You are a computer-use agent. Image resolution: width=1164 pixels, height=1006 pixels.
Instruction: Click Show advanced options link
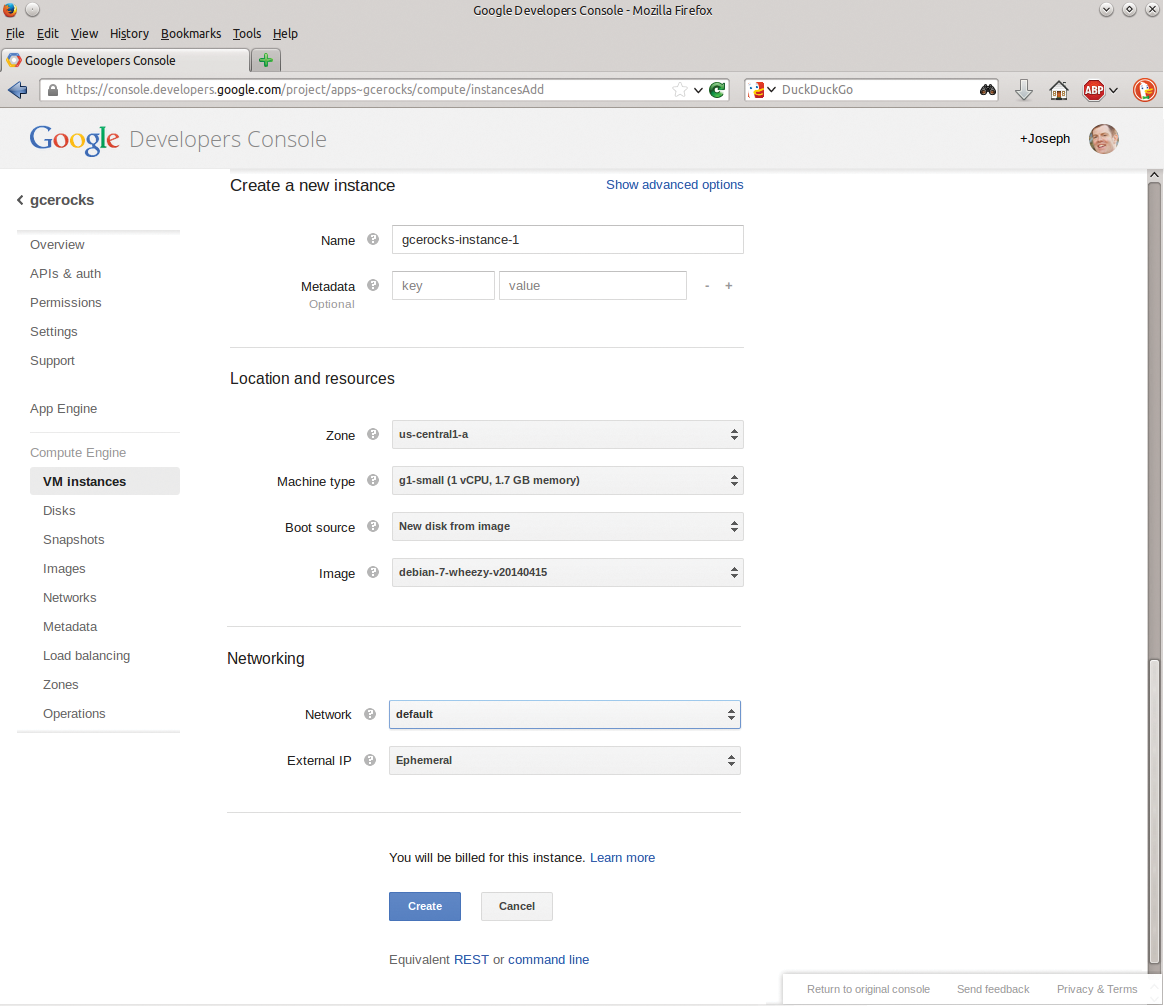[674, 184]
